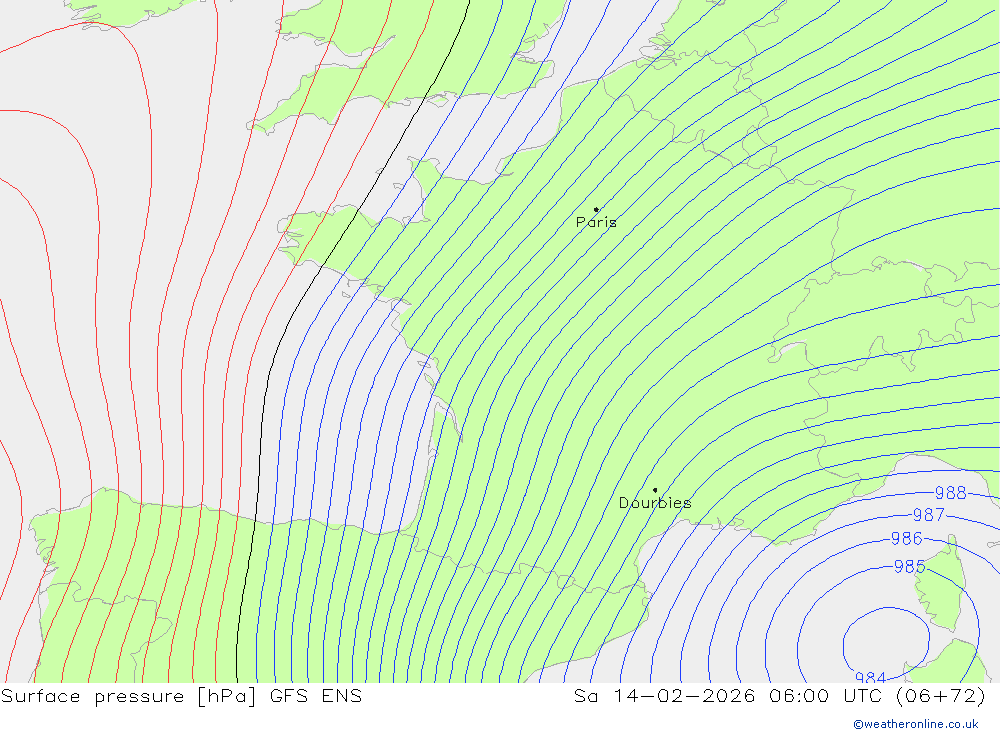Screen dimensions: 1000x733
Task: Click the 988 isobar label
Action: click(950, 492)
